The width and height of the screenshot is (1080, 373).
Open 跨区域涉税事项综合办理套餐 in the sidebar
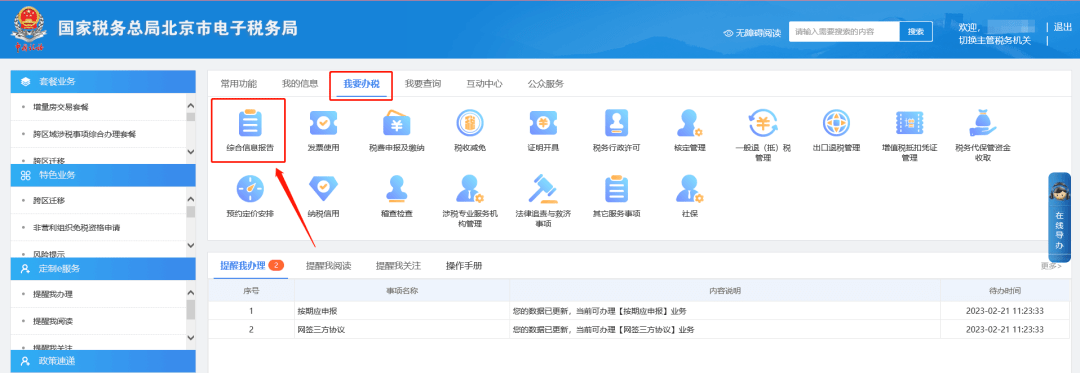(84, 134)
